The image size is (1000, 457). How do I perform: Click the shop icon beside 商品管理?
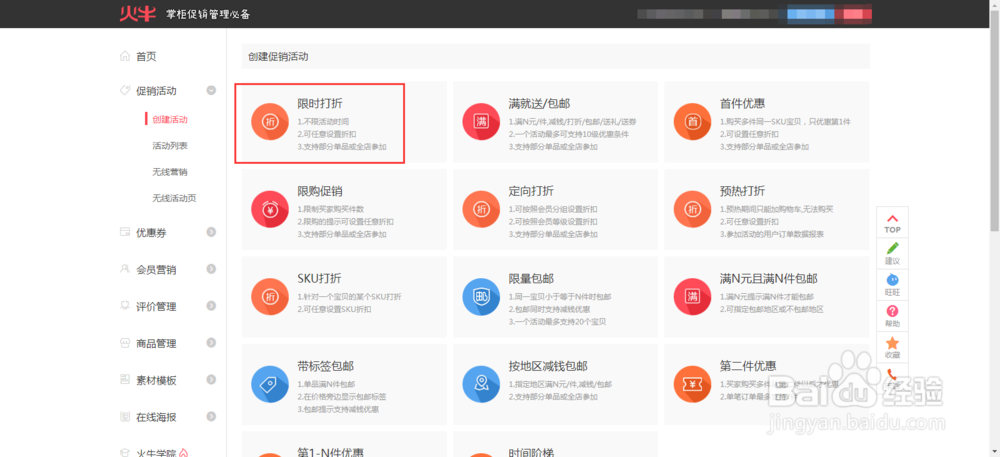(x=125, y=343)
